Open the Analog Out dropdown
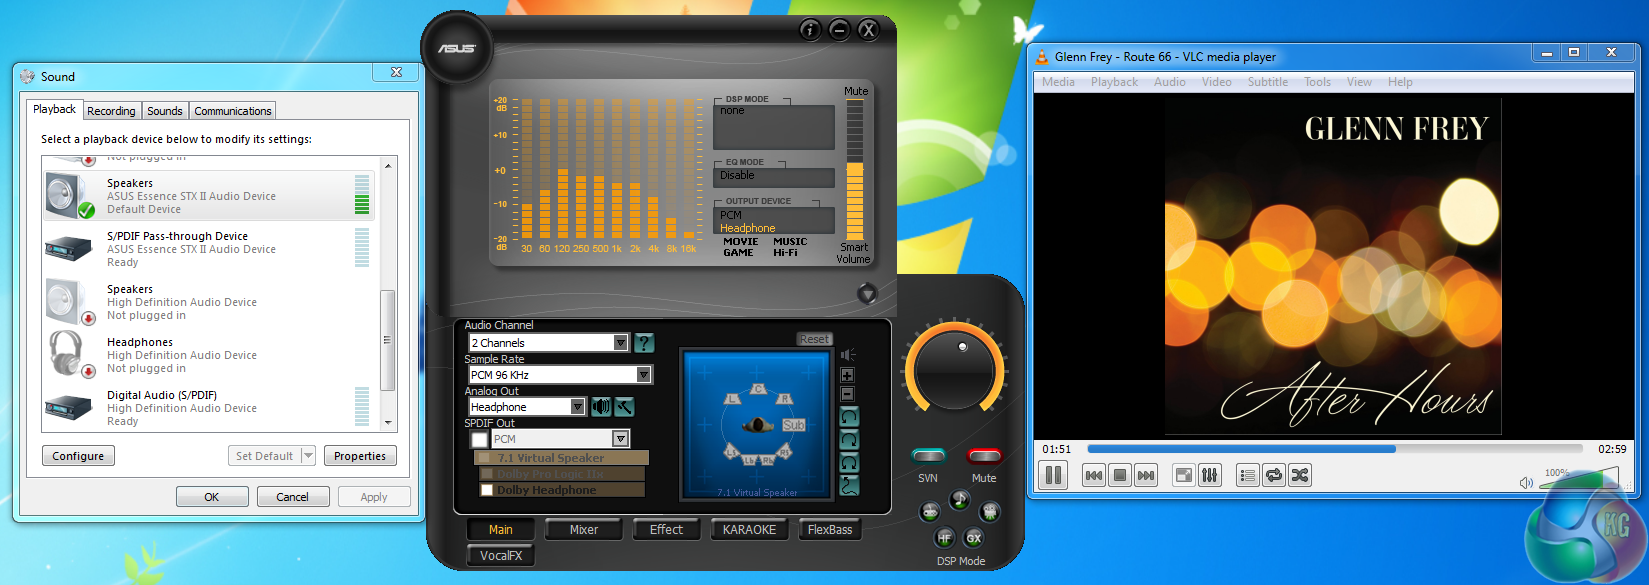 coord(577,407)
